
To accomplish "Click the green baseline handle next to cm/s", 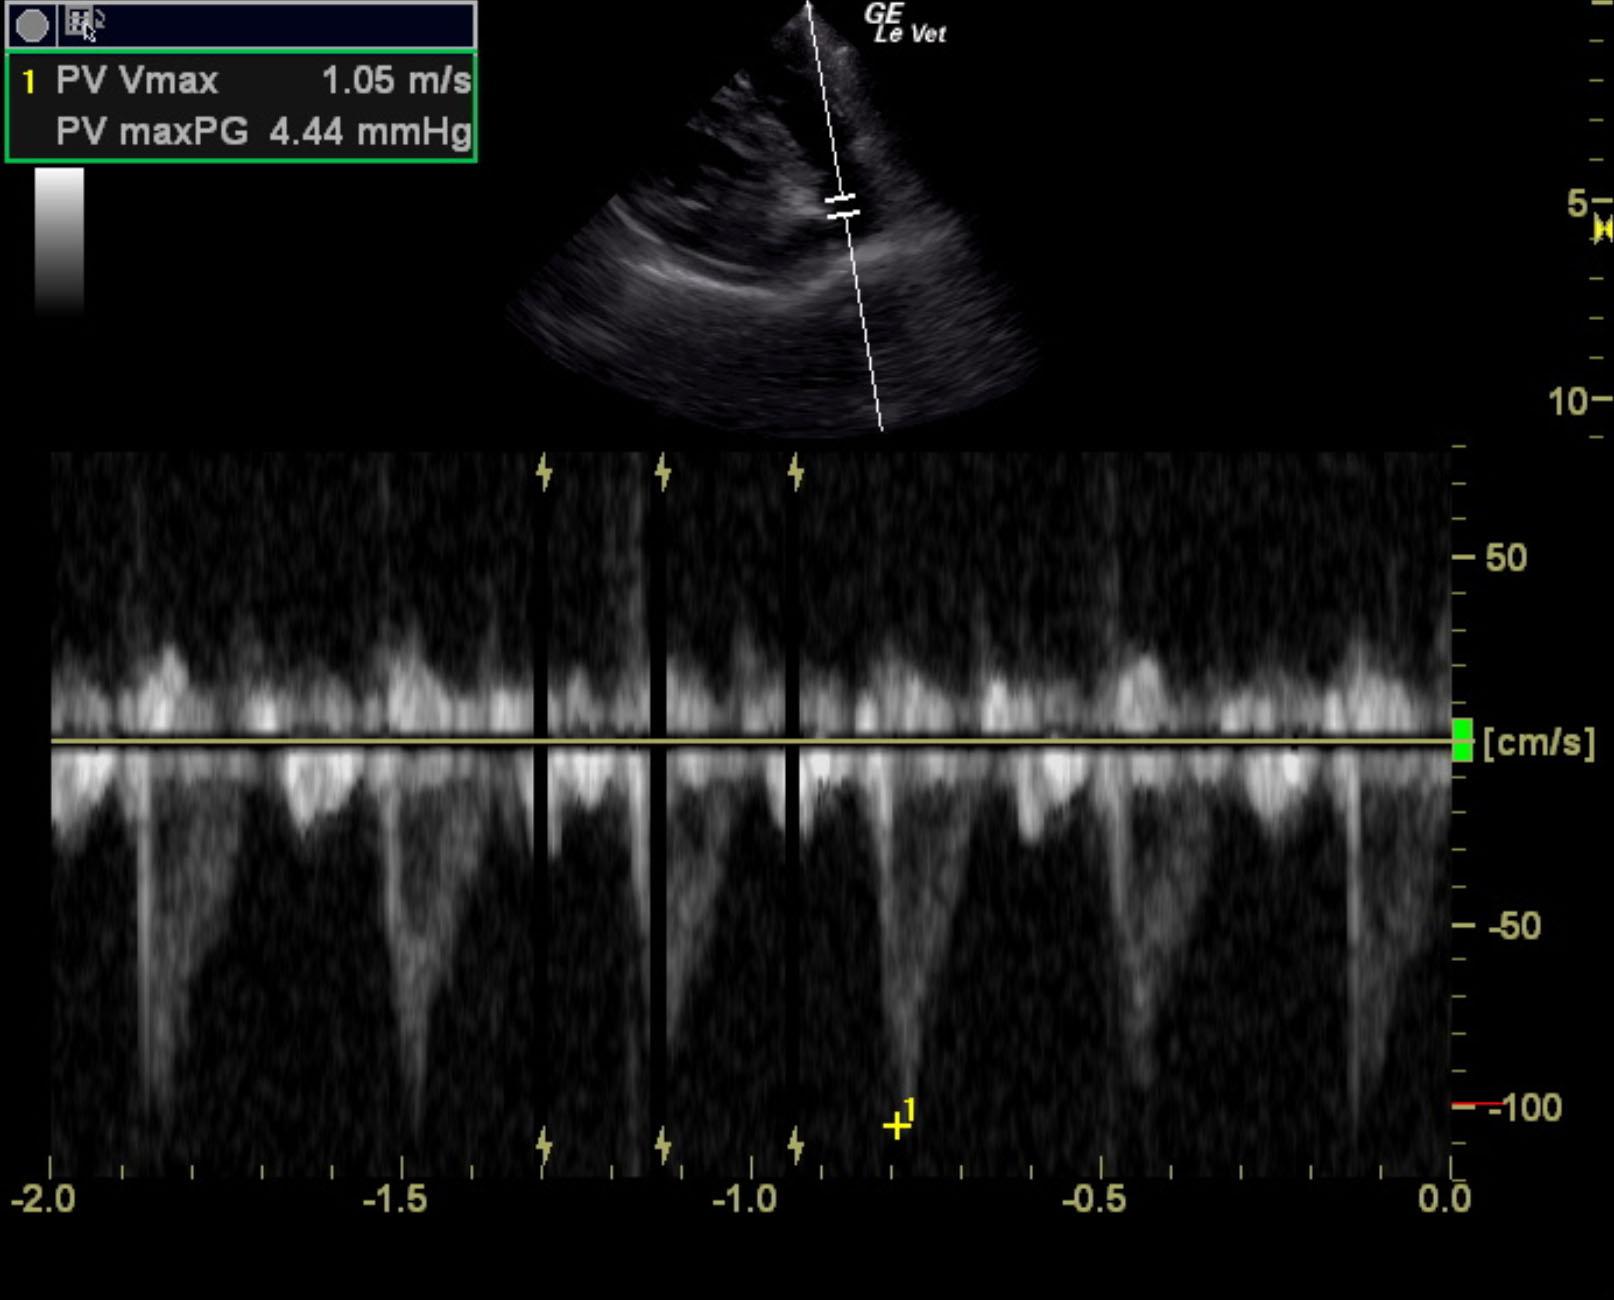I will [1462, 740].
